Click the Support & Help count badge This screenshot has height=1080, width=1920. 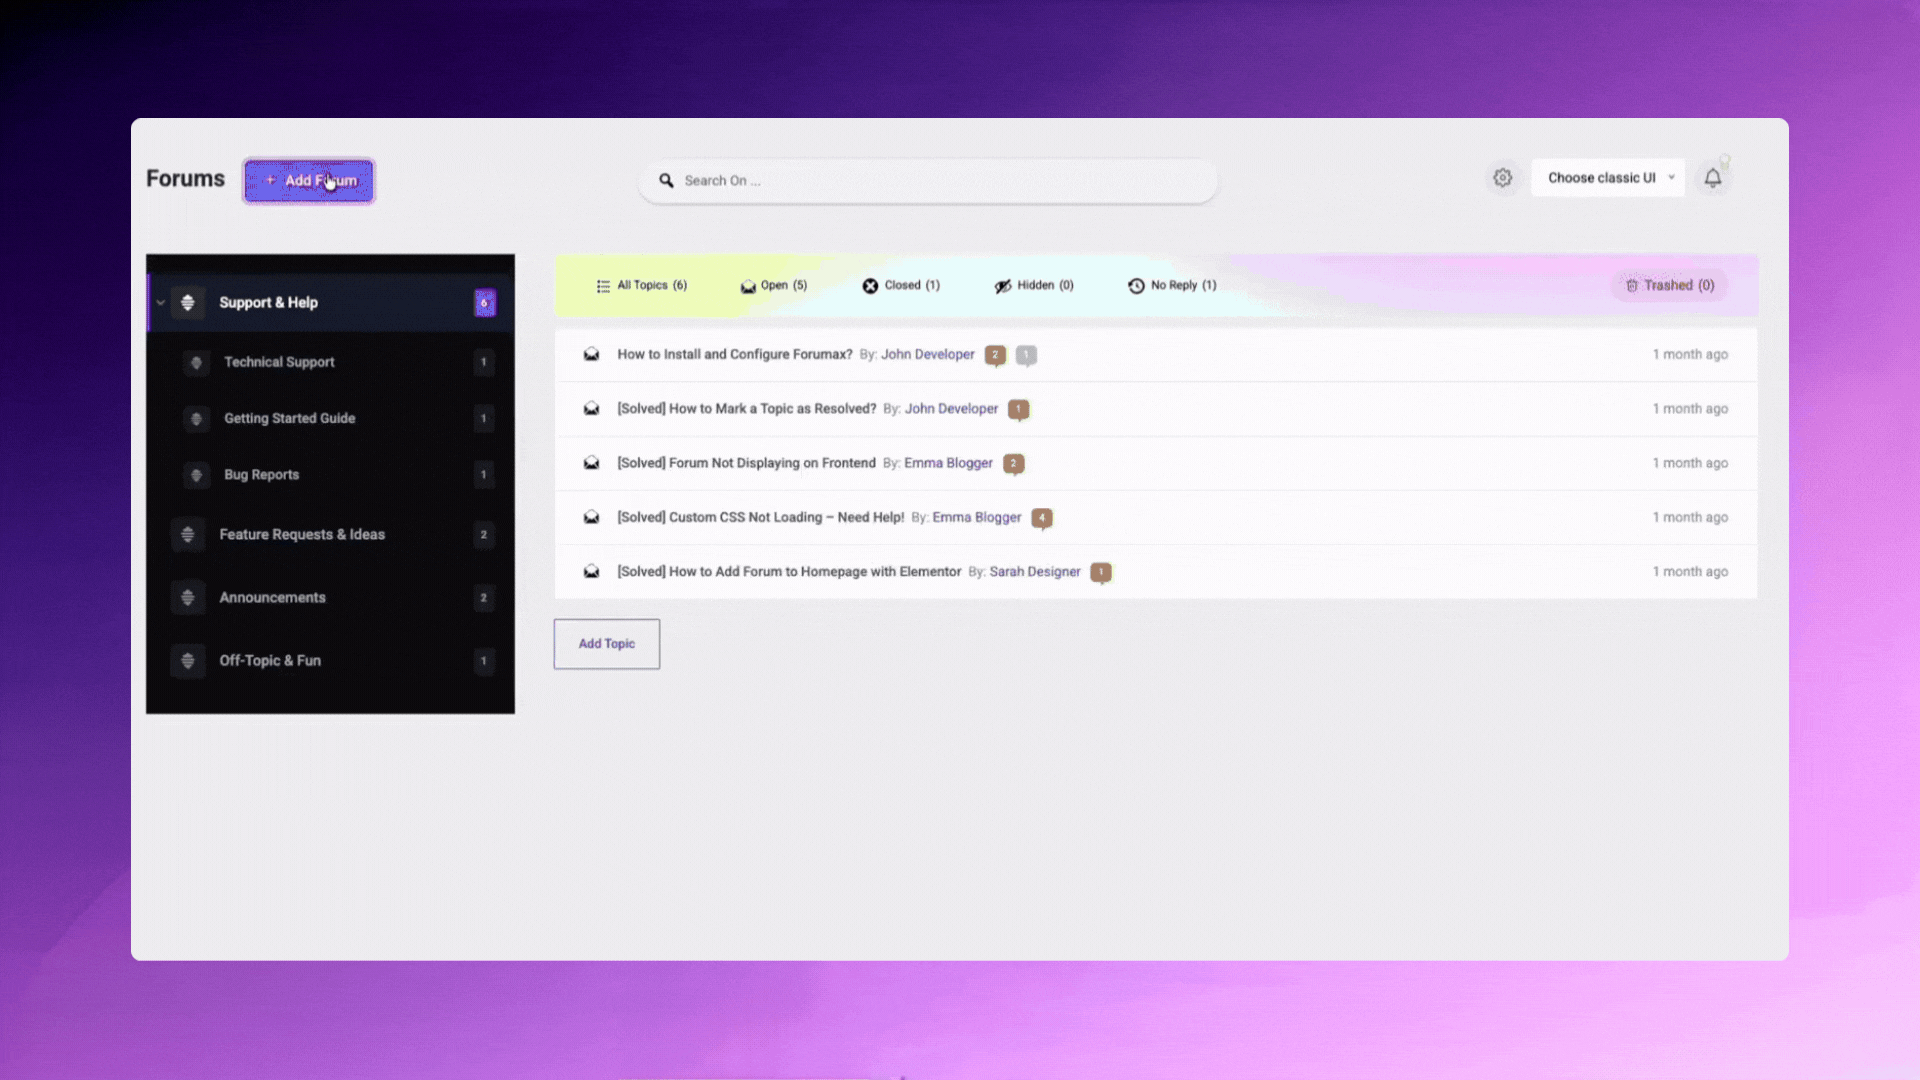pos(484,303)
